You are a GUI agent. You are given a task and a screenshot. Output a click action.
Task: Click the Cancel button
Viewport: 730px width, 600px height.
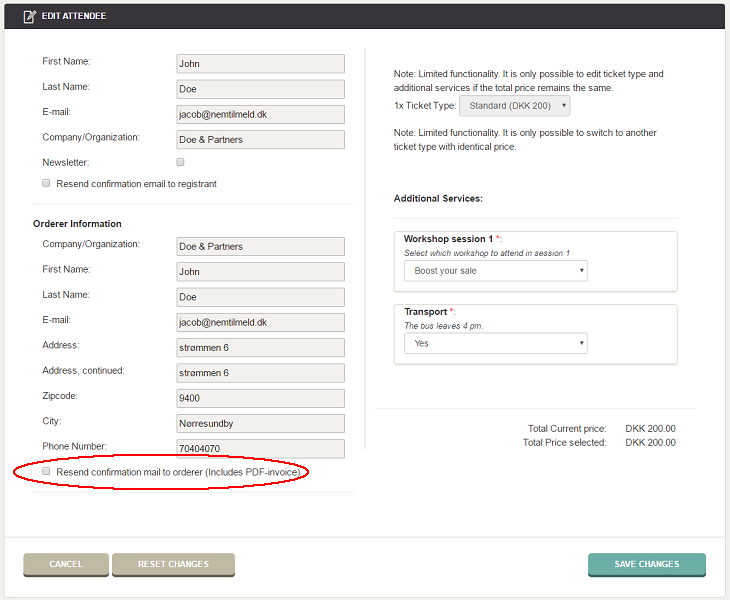[66, 564]
